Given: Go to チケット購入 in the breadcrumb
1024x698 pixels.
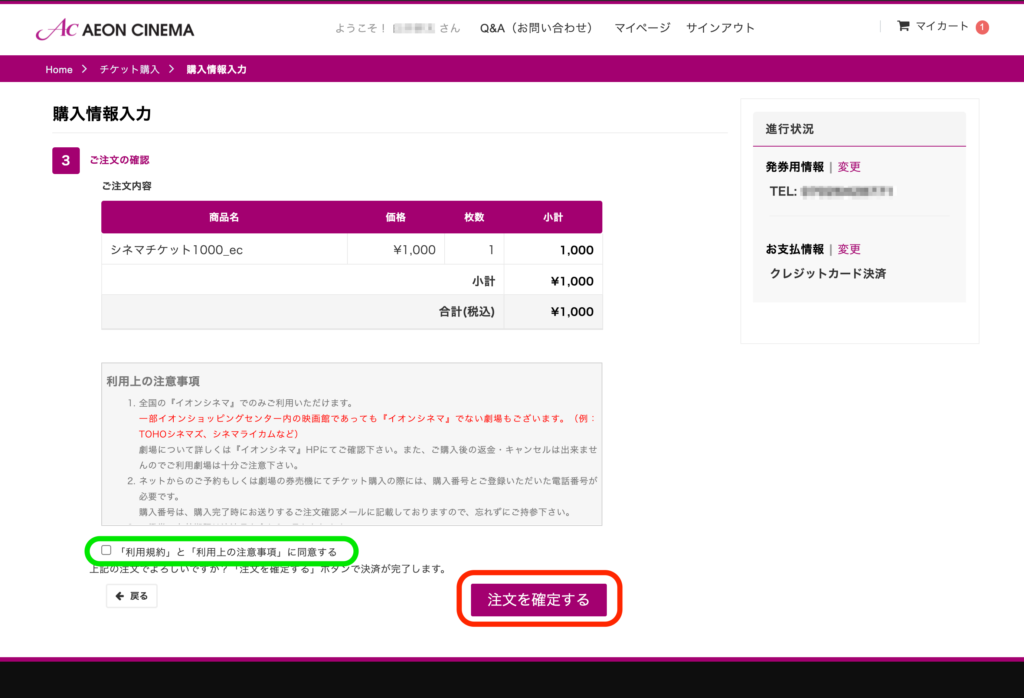Looking at the screenshot, I should tap(129, 69).
